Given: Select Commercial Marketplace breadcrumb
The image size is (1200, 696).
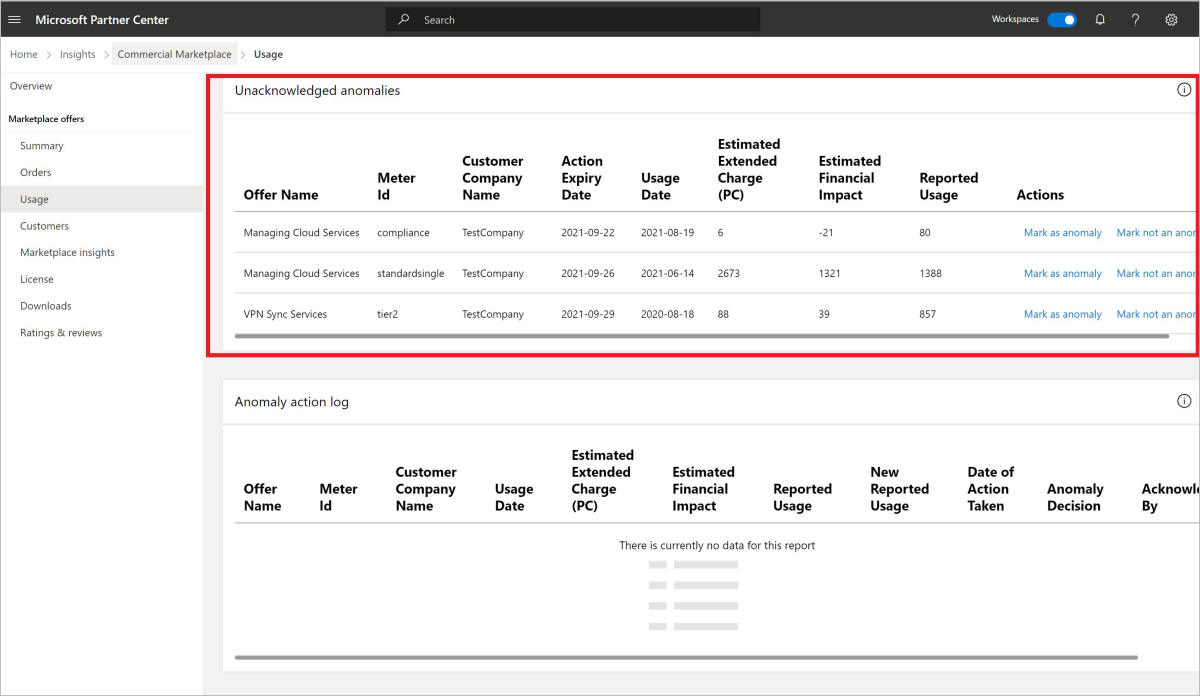Looking at the screenshot, I should [174, 55].
